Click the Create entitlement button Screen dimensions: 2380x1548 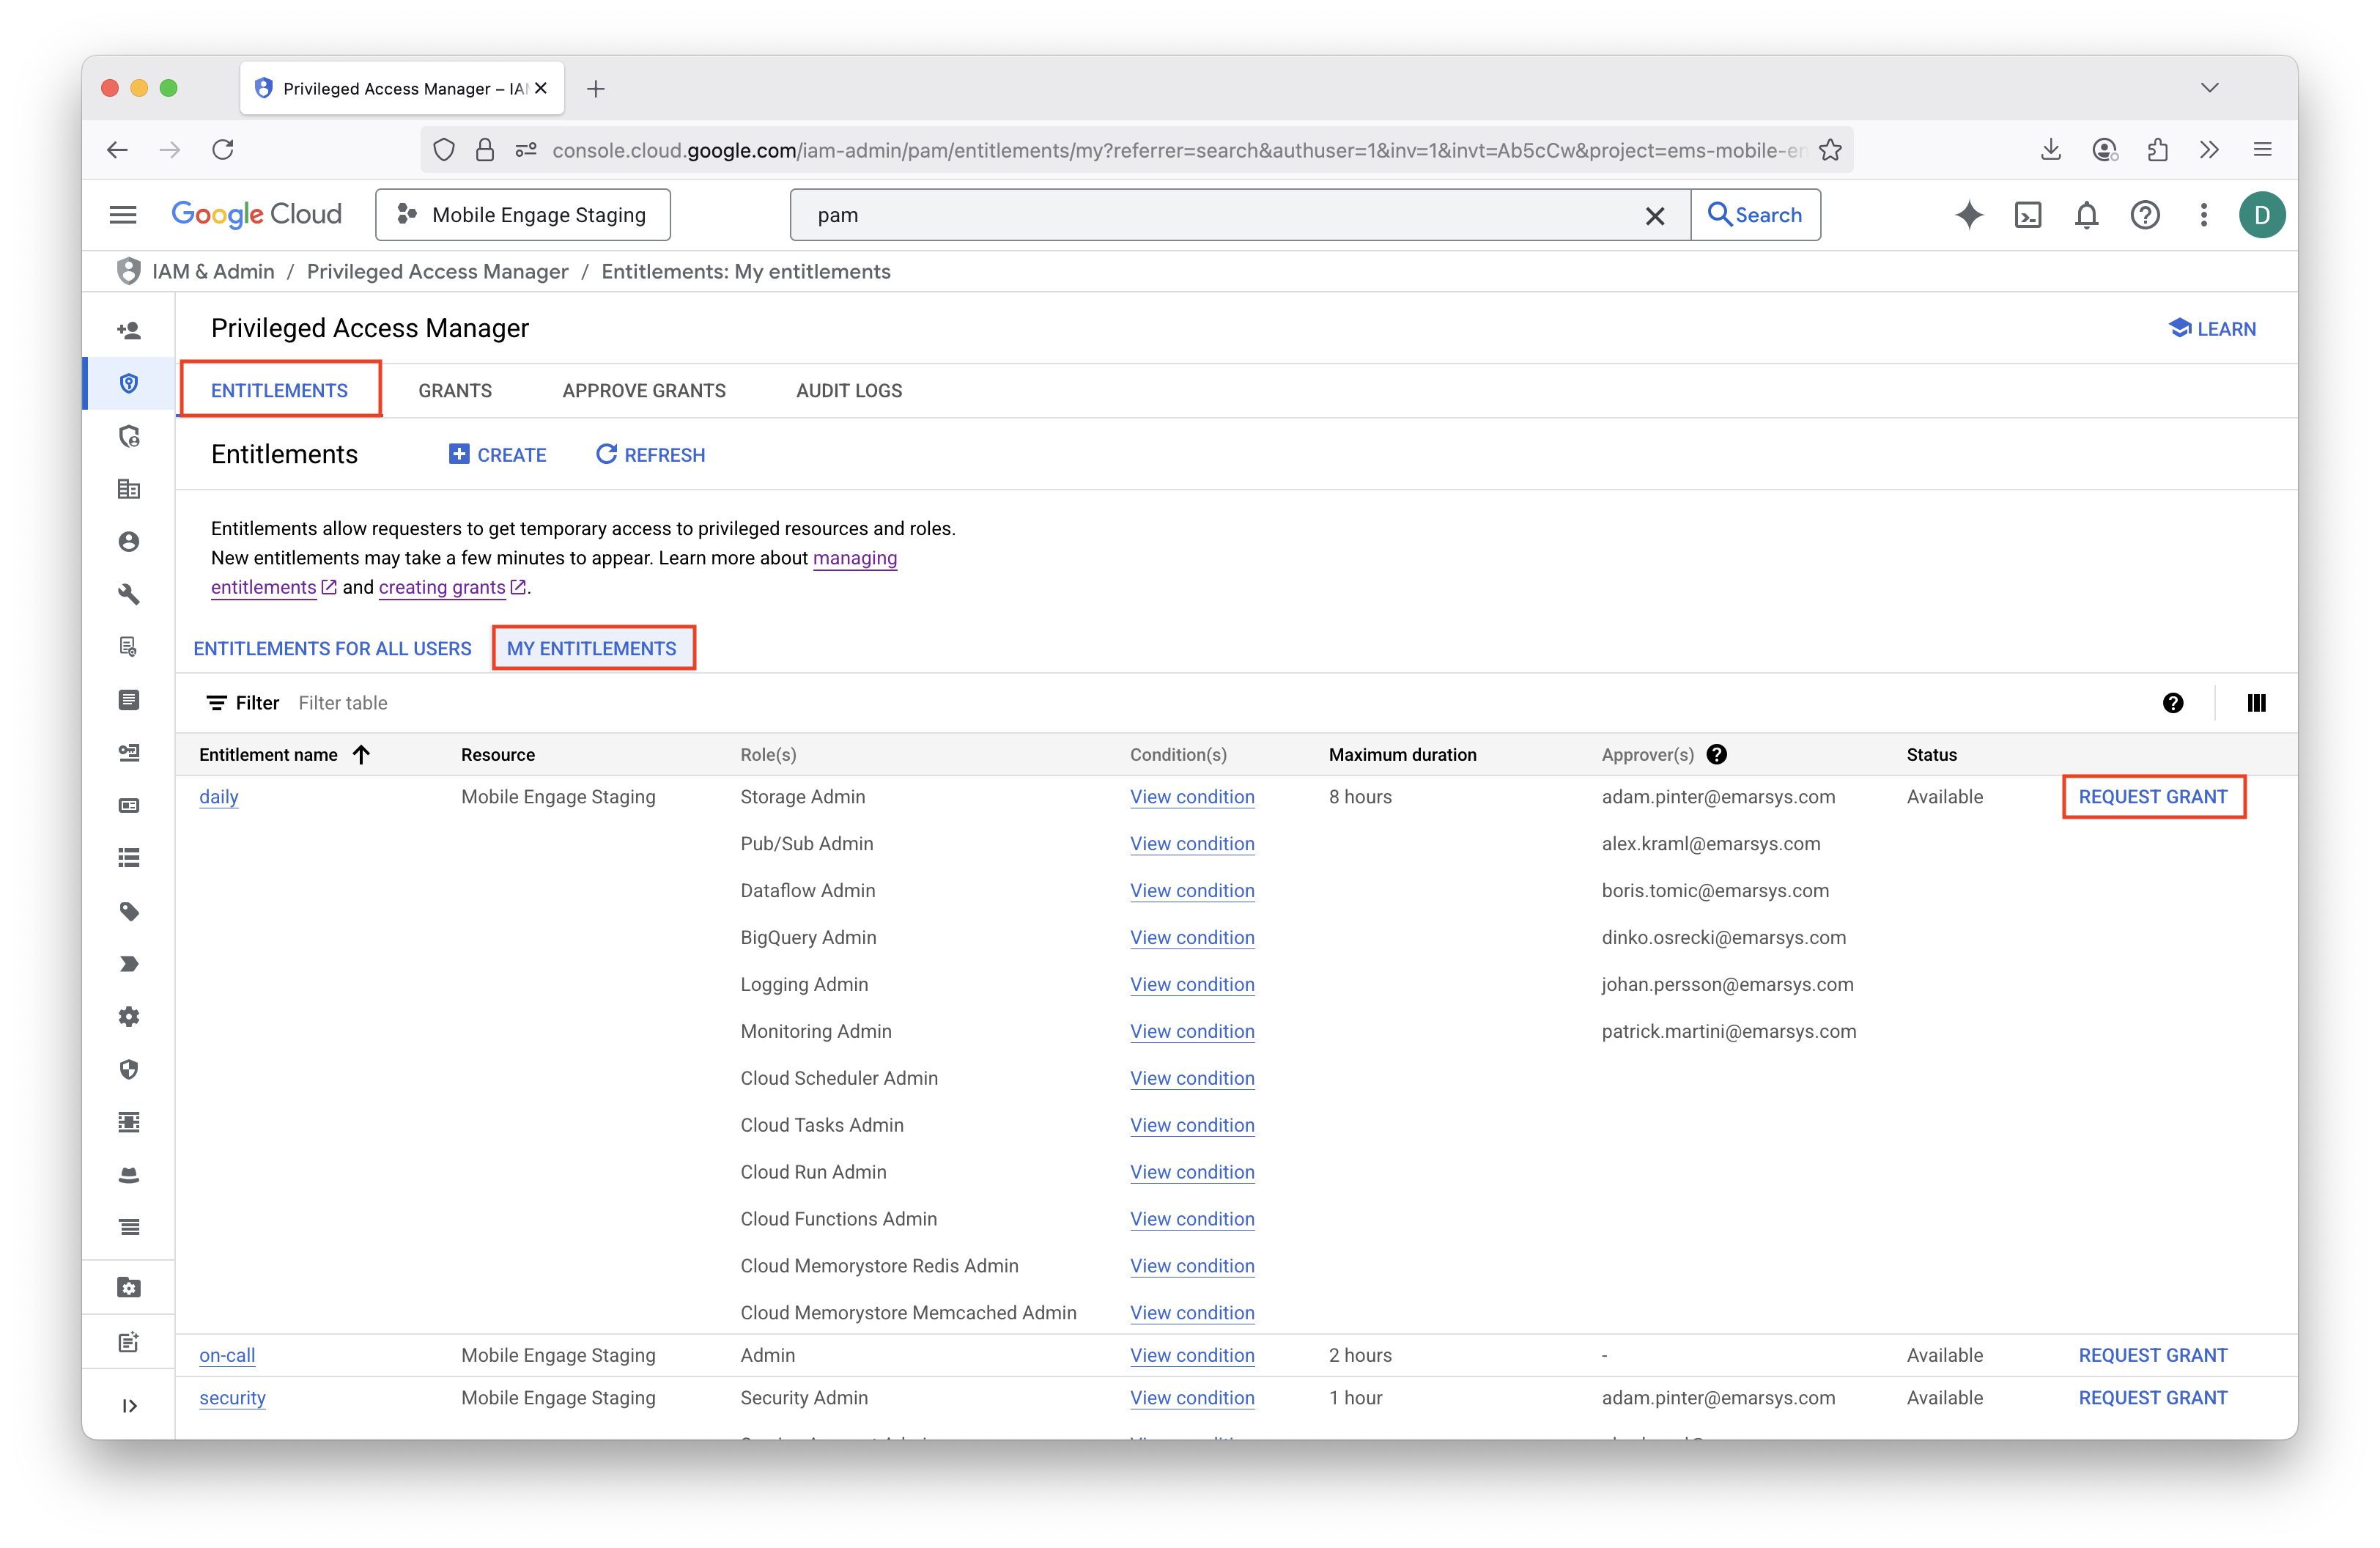(498, 455)
